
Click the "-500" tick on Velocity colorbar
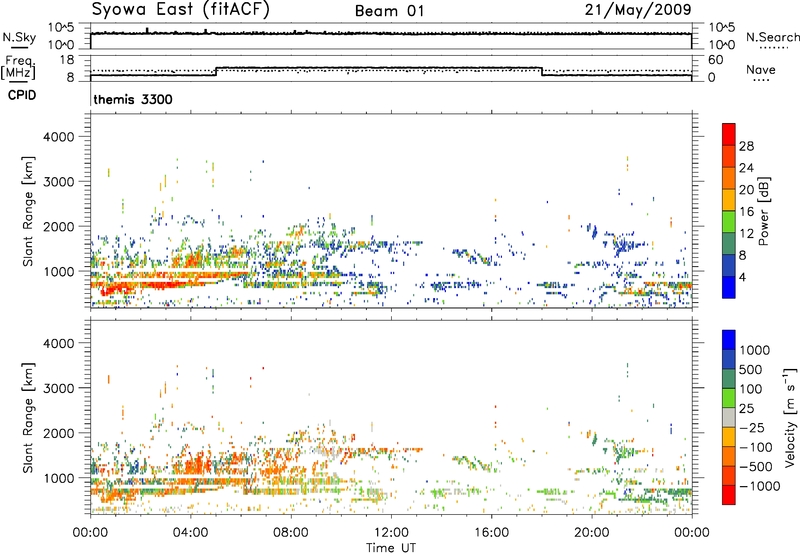756,467
